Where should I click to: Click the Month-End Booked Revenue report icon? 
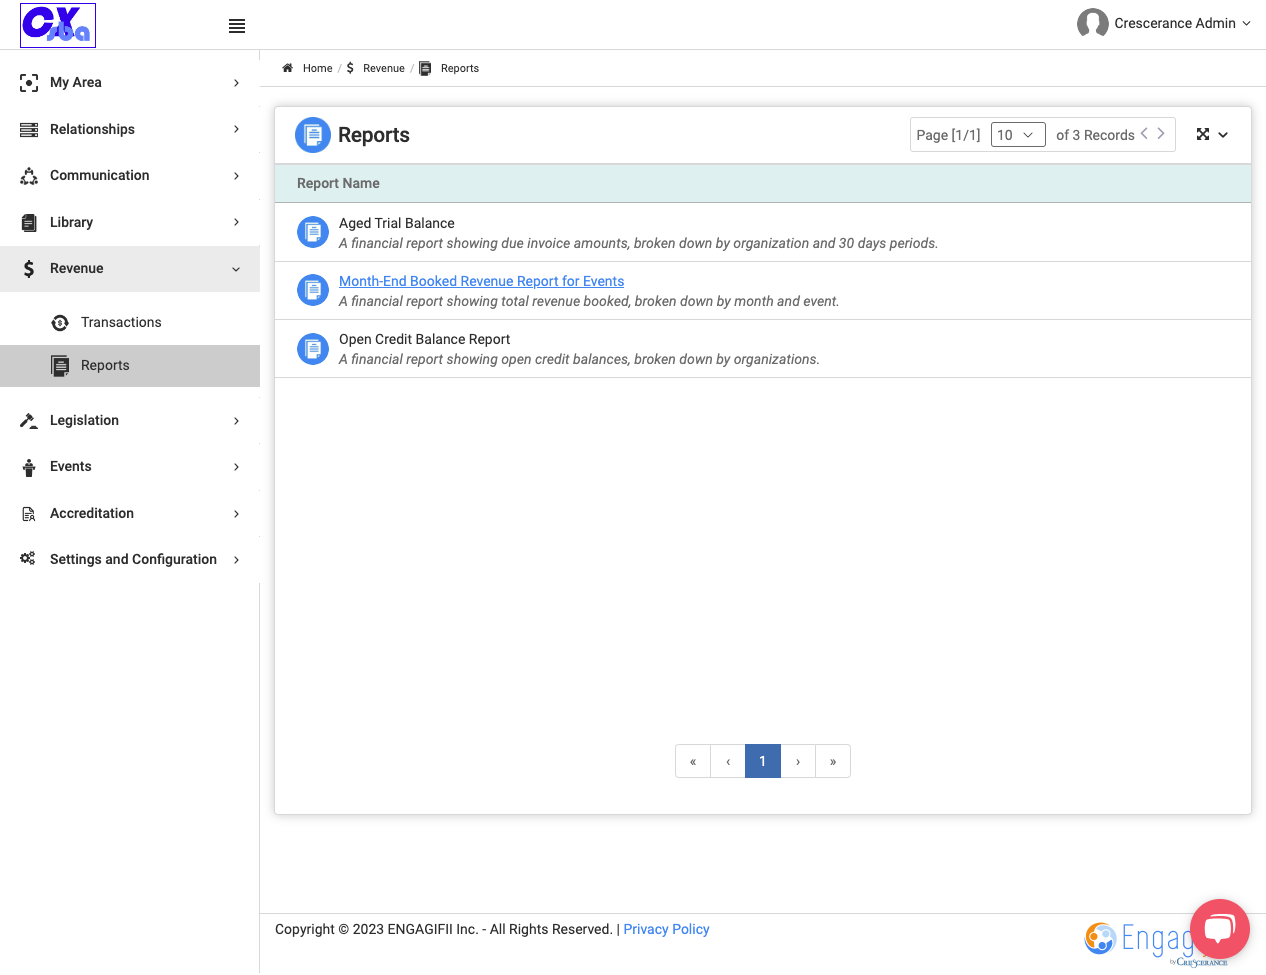[313, 290]
